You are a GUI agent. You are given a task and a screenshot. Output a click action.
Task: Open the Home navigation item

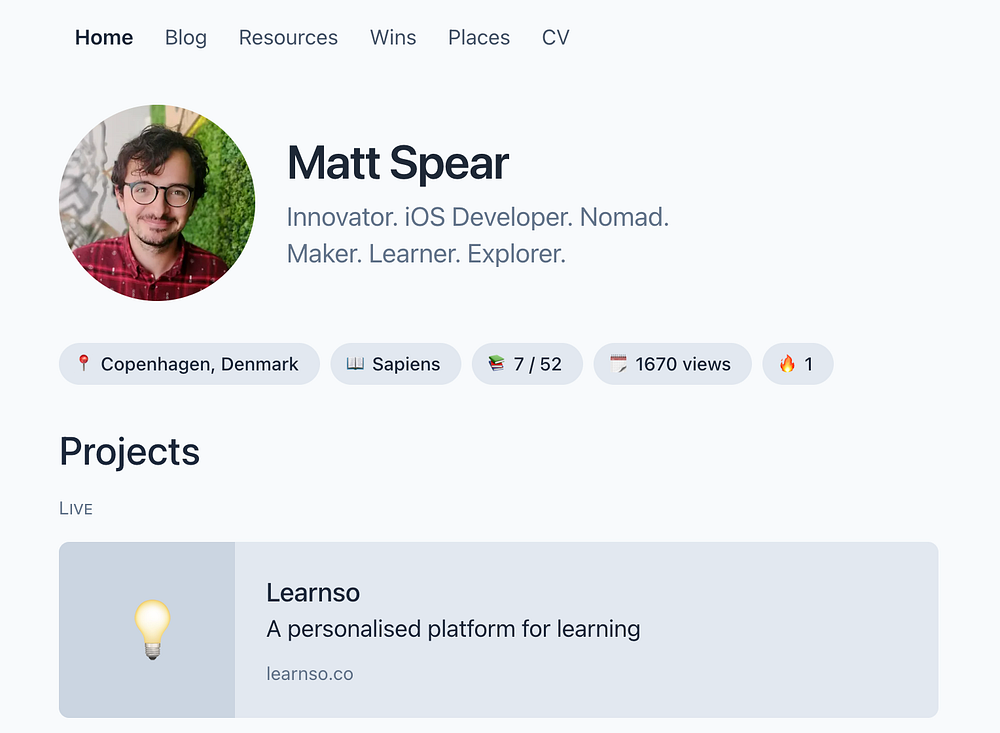coord(104,38)
